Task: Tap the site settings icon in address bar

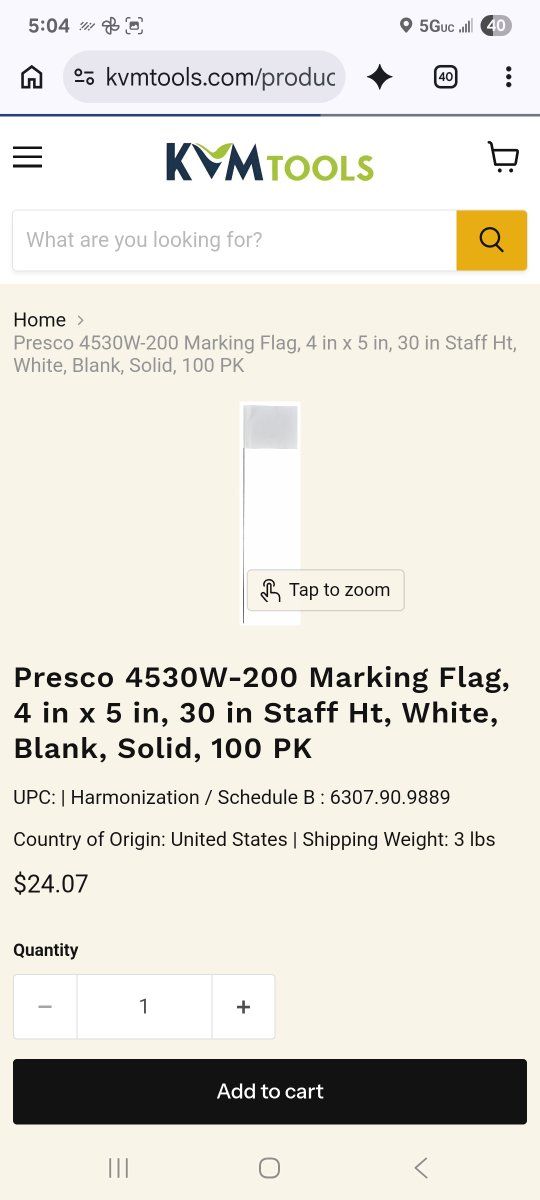Action: coord(84,77)
